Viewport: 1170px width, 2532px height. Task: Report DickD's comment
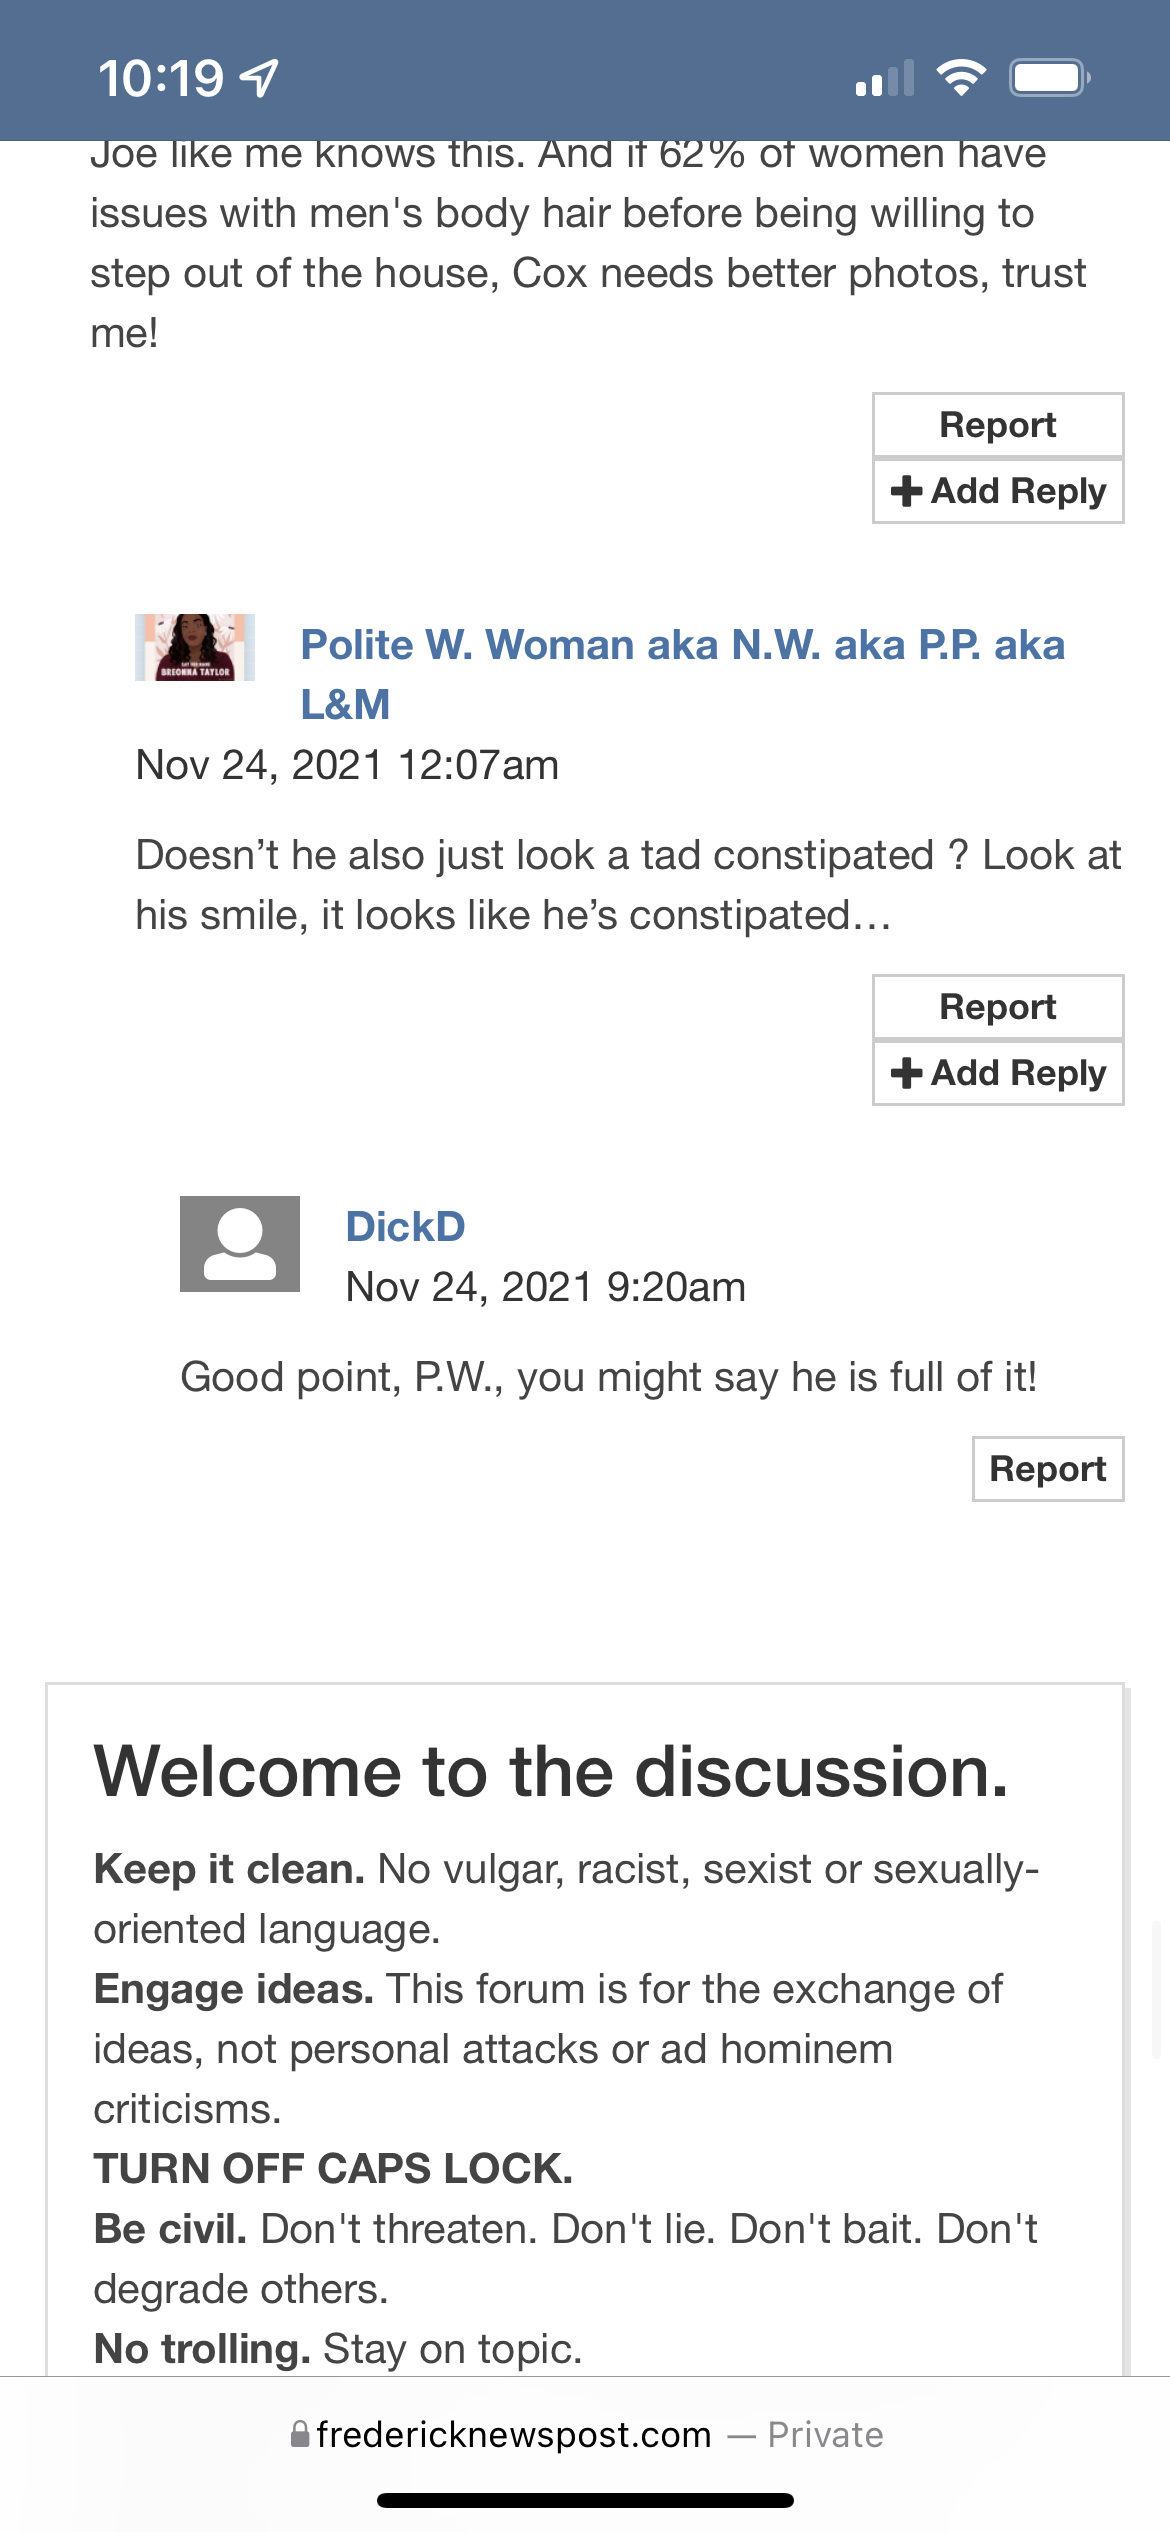[1047, 1469]
